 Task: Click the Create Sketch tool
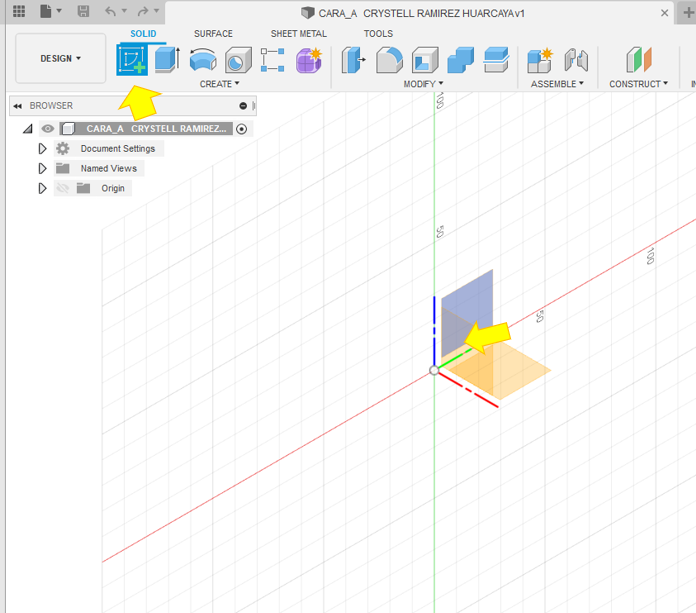[132, 59]
